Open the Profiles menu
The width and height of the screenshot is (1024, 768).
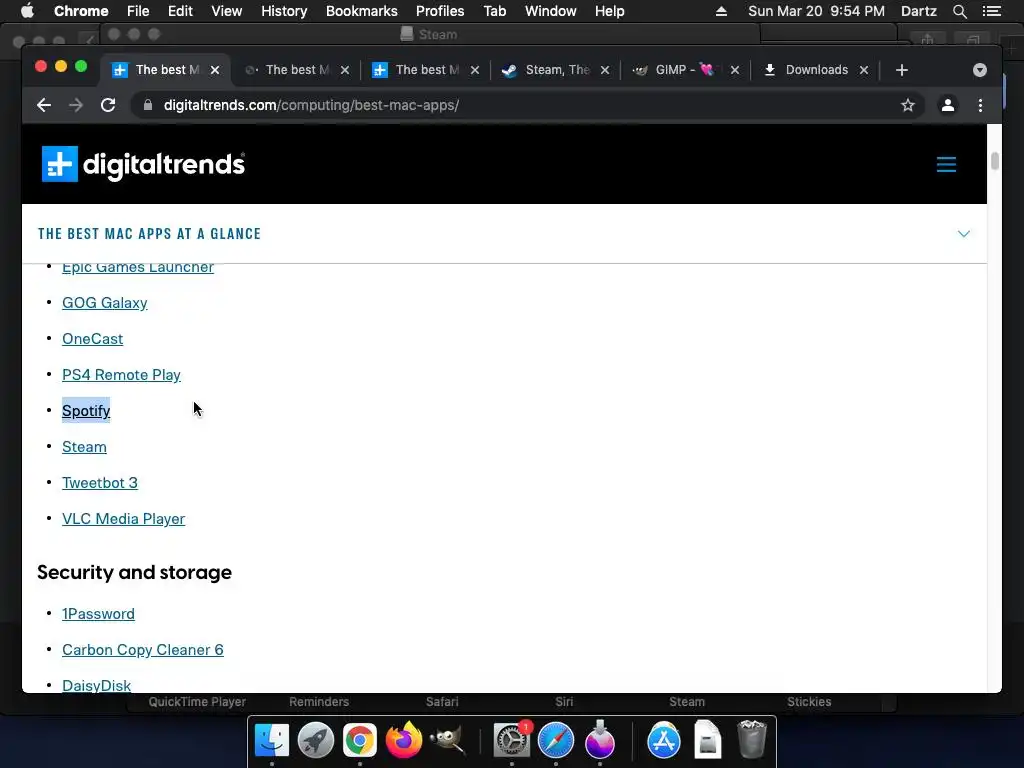(440, 11)
